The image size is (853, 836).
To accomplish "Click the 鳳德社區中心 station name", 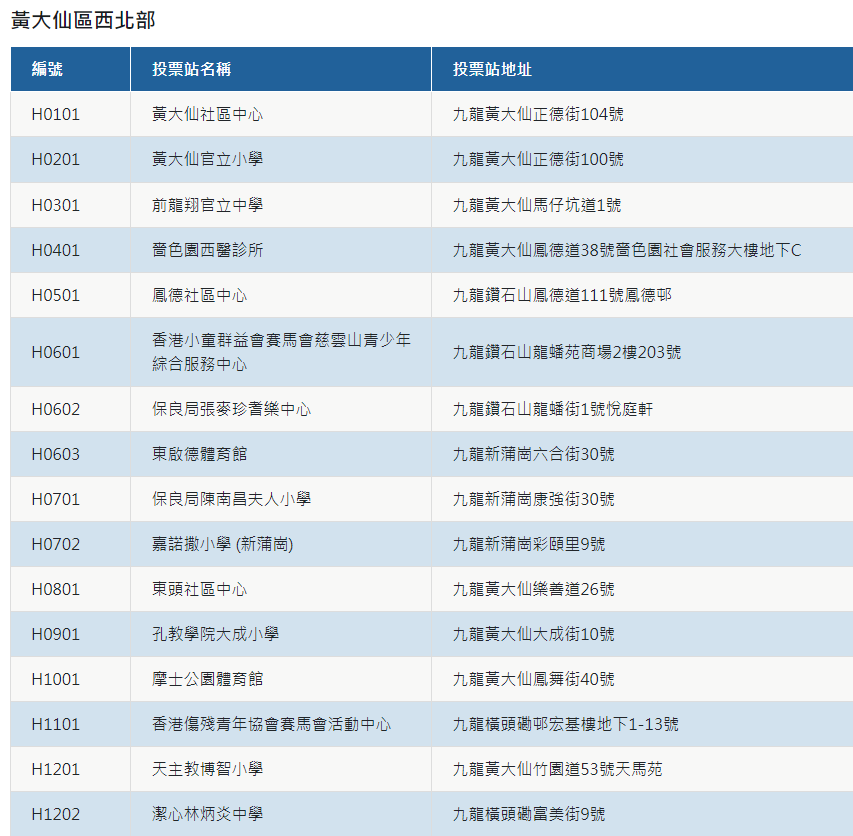I will (x=199, y=295).
